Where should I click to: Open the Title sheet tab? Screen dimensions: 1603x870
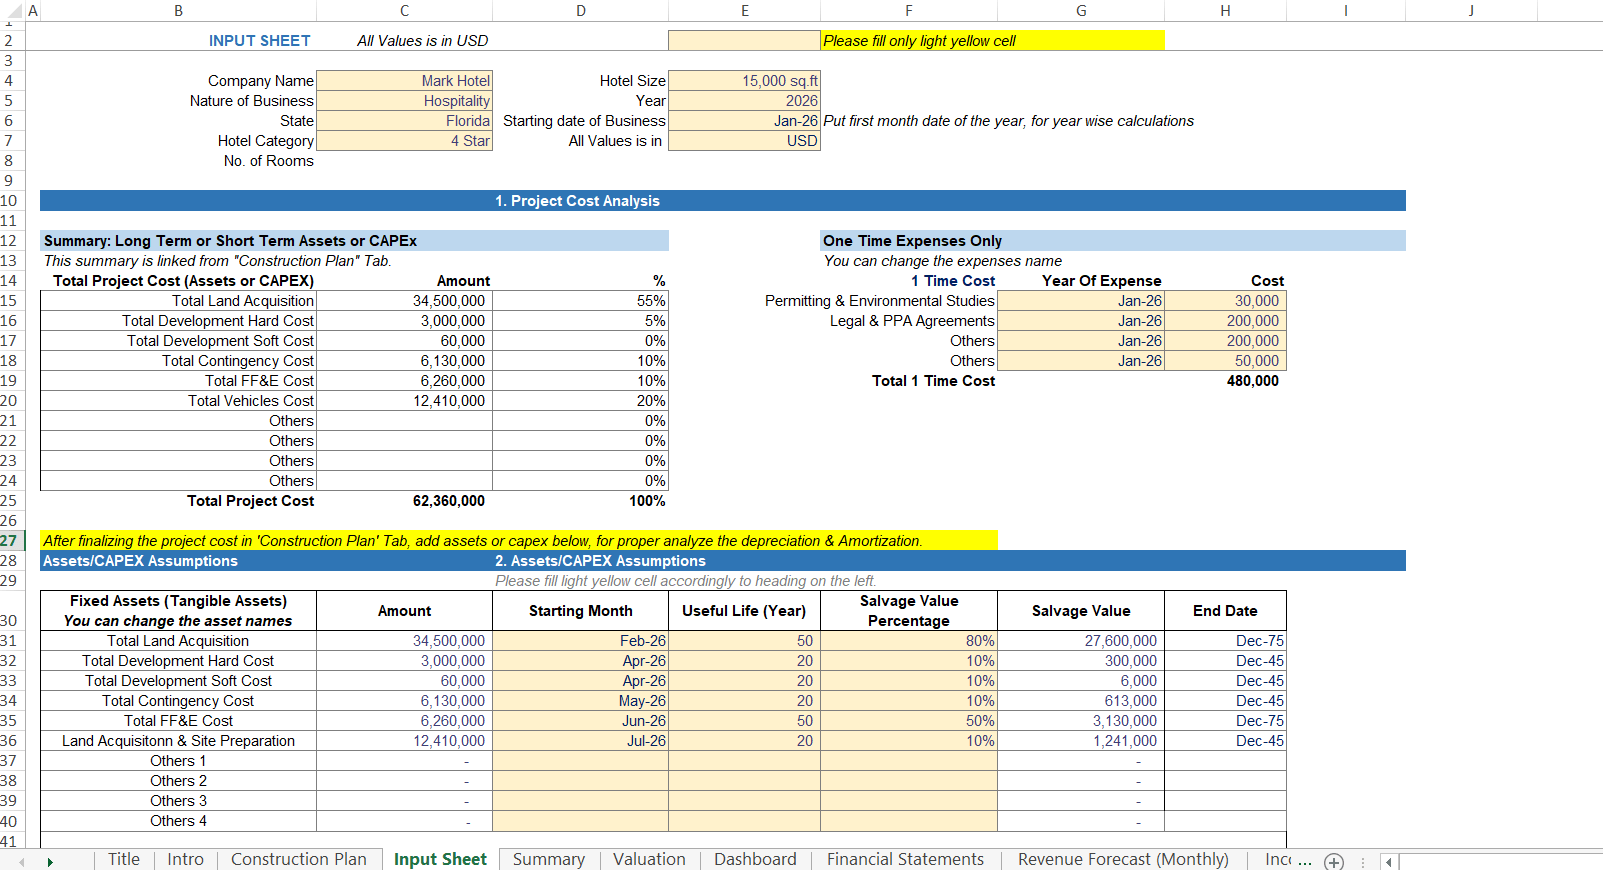click(124, 859)
